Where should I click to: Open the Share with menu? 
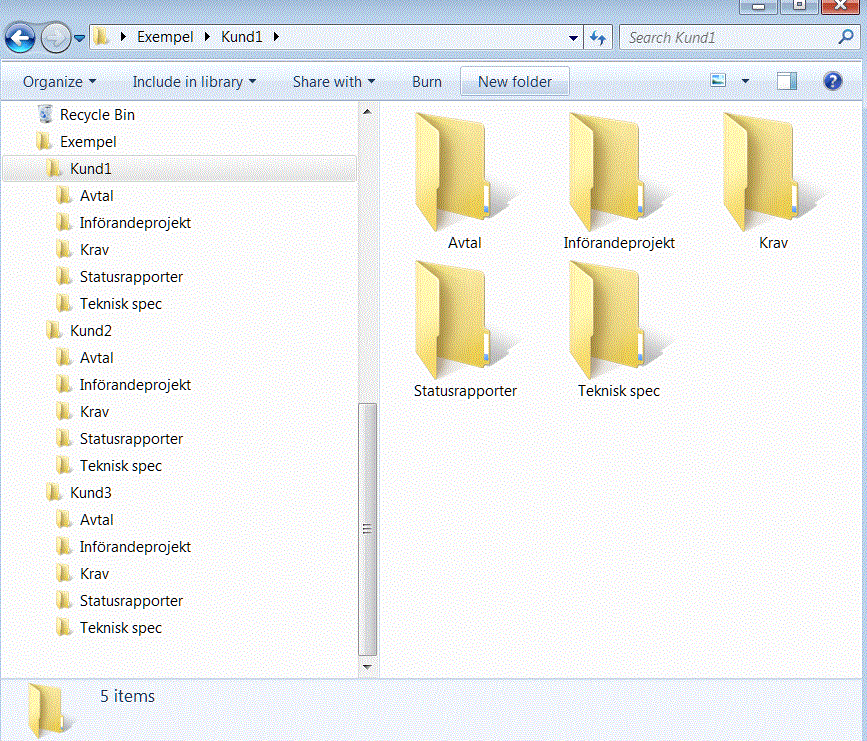pos(334,82)
